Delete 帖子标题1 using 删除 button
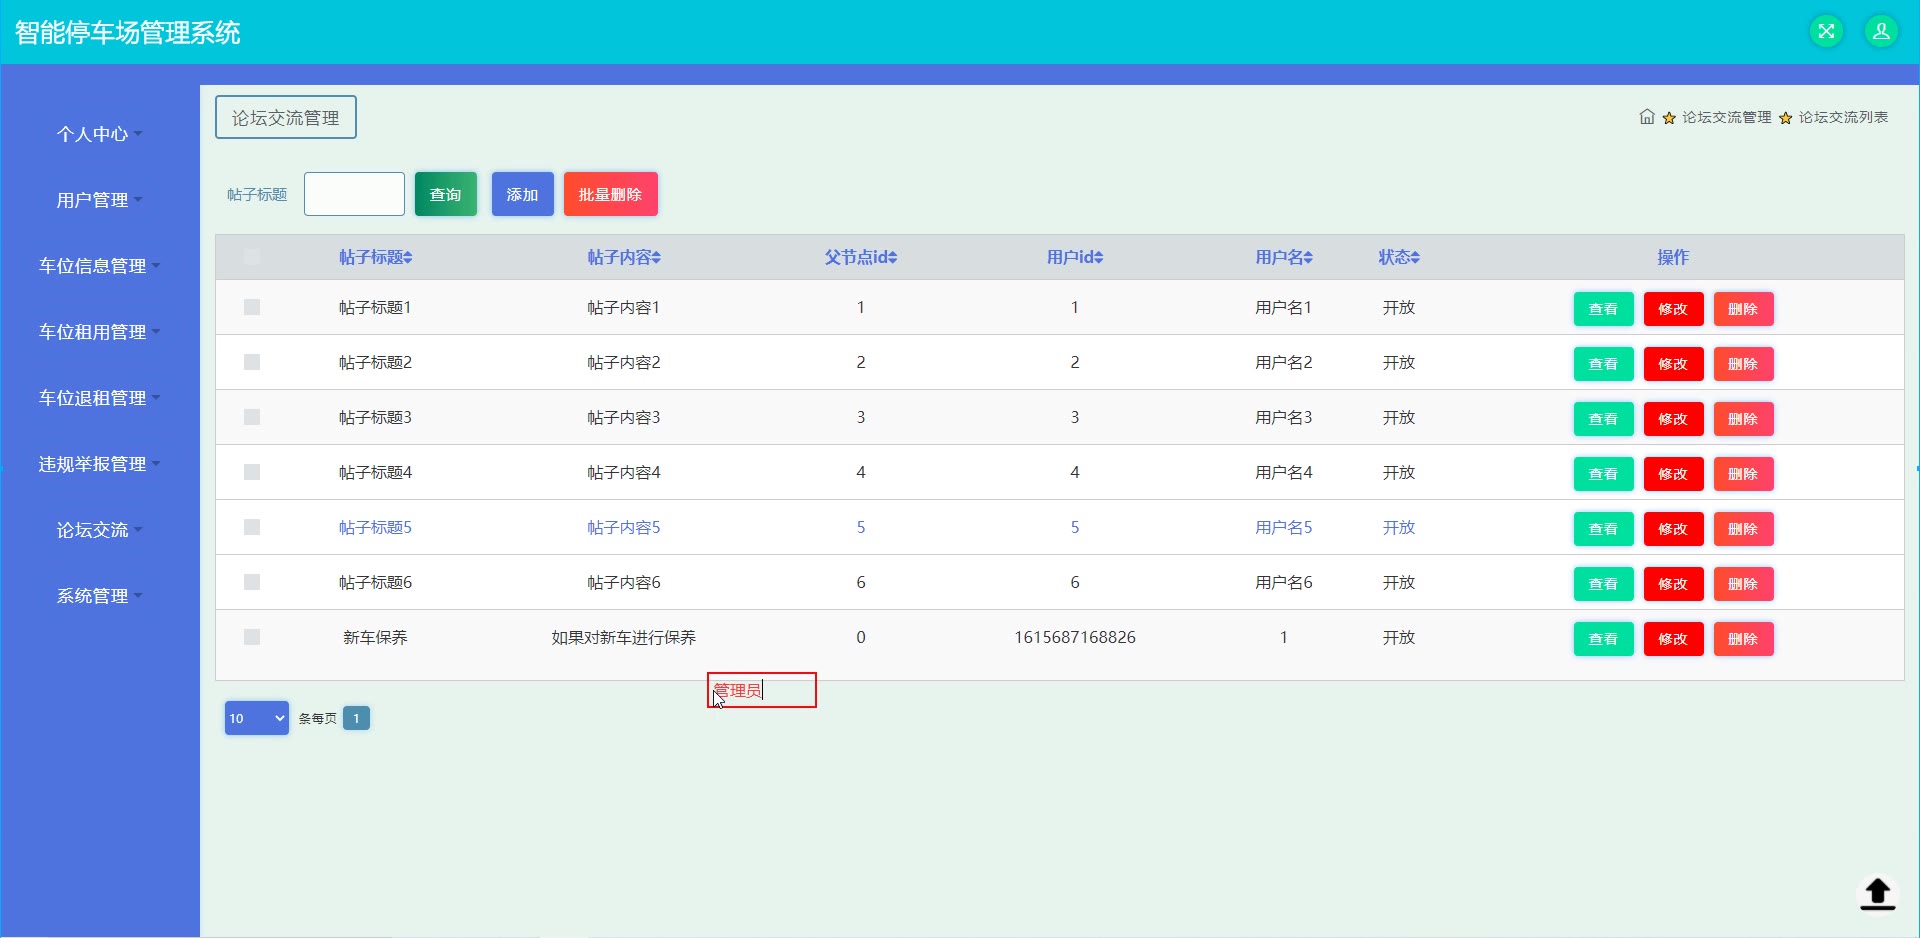The image size is (1920, 938). [1744, 309]
